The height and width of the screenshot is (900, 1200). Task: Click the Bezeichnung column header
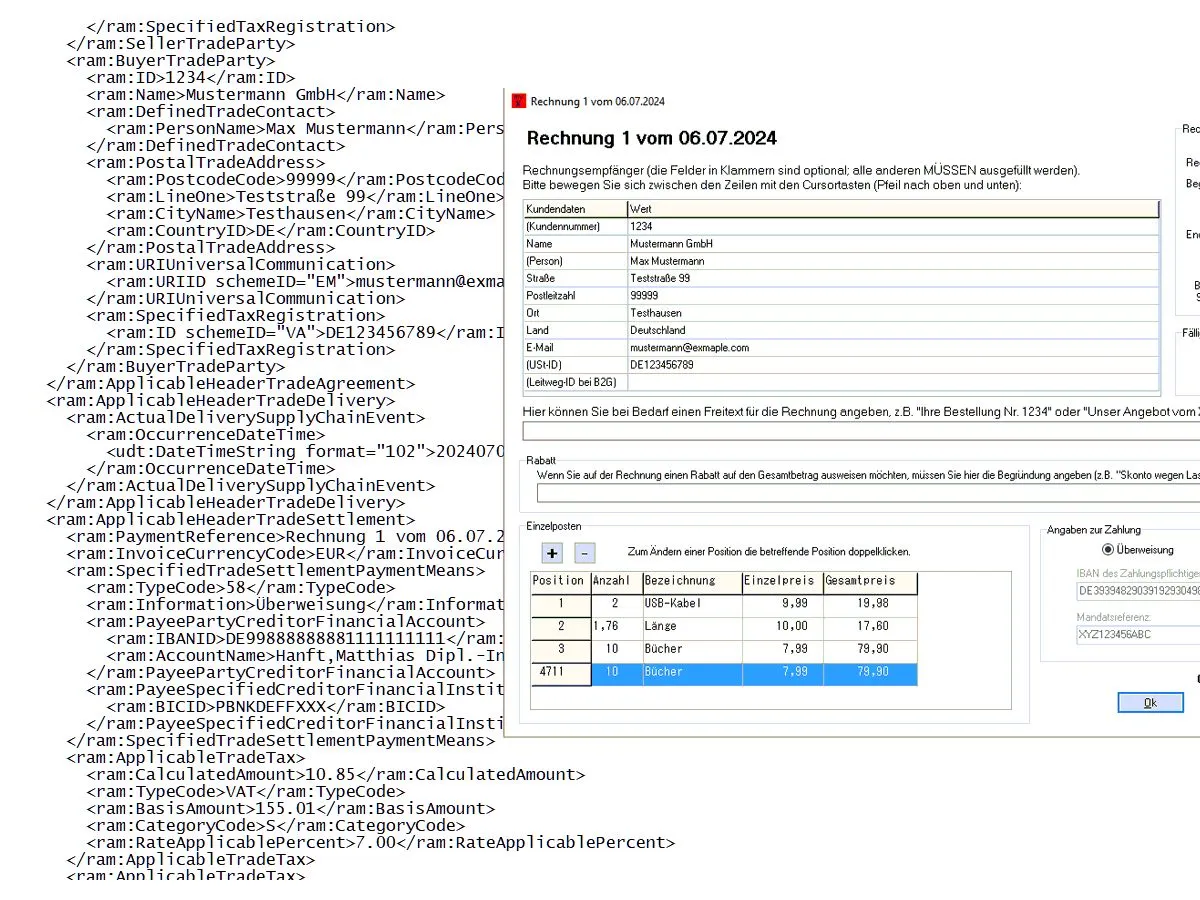coord(691,581)
